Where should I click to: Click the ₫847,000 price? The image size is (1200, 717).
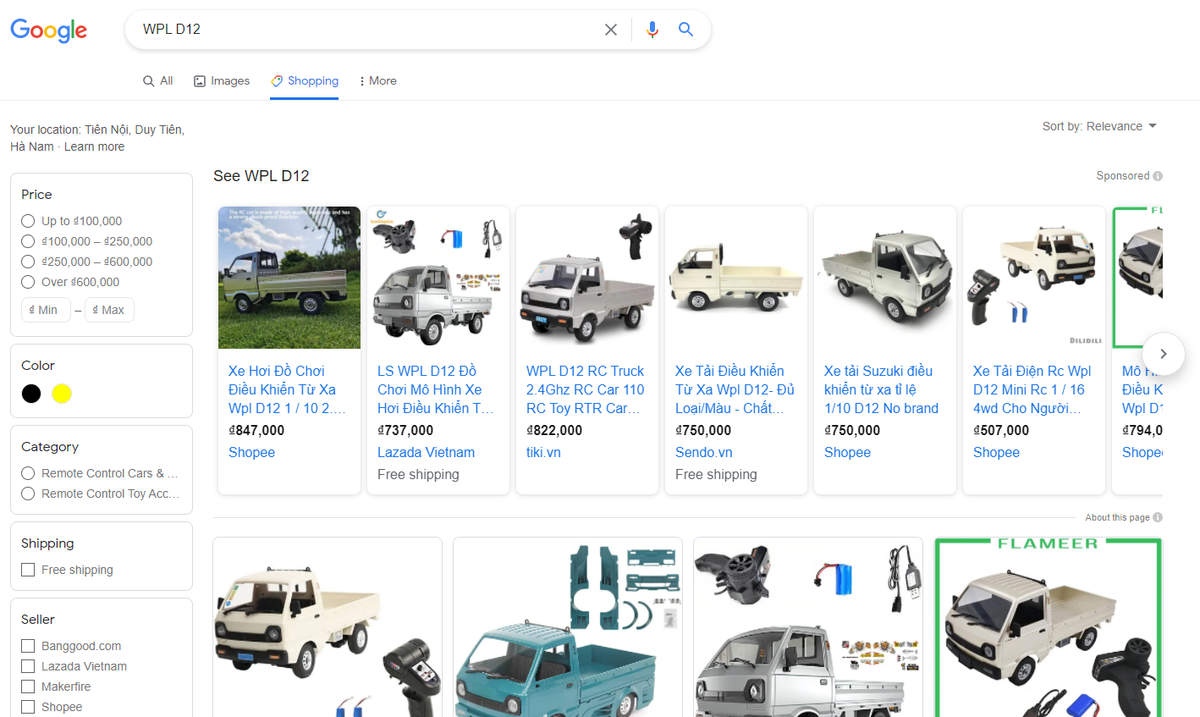click(256, 431)
